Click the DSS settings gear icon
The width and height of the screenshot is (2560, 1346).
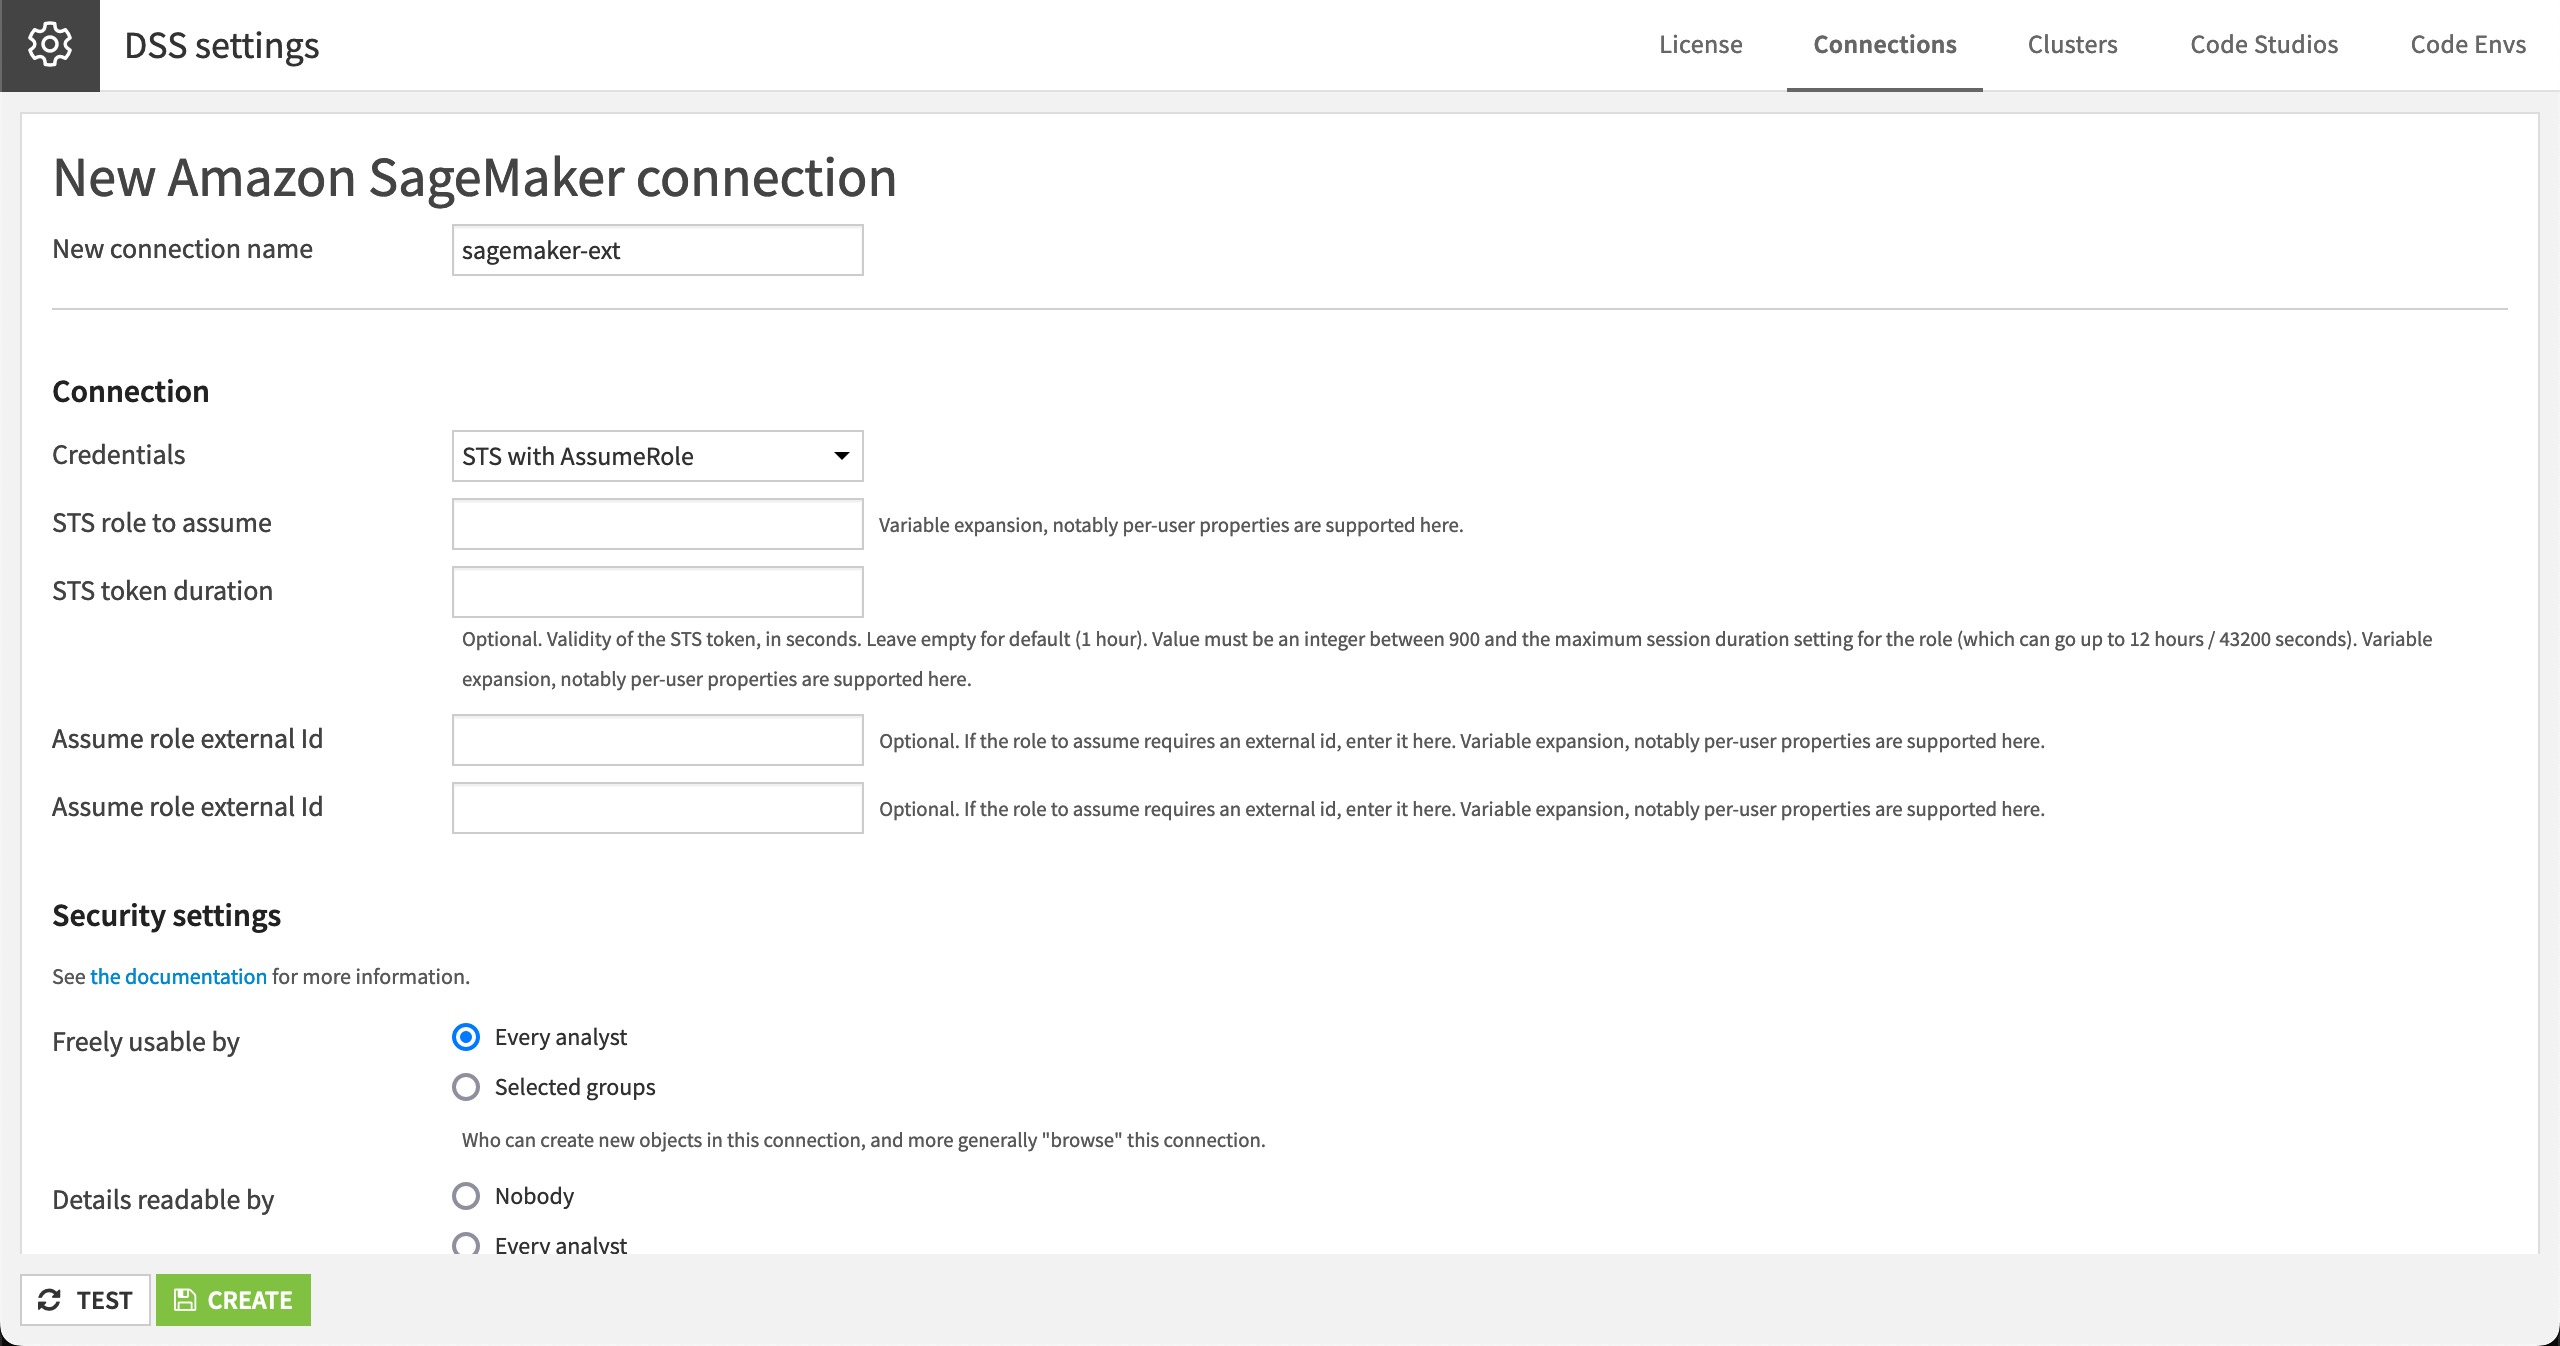click(49, 44)
